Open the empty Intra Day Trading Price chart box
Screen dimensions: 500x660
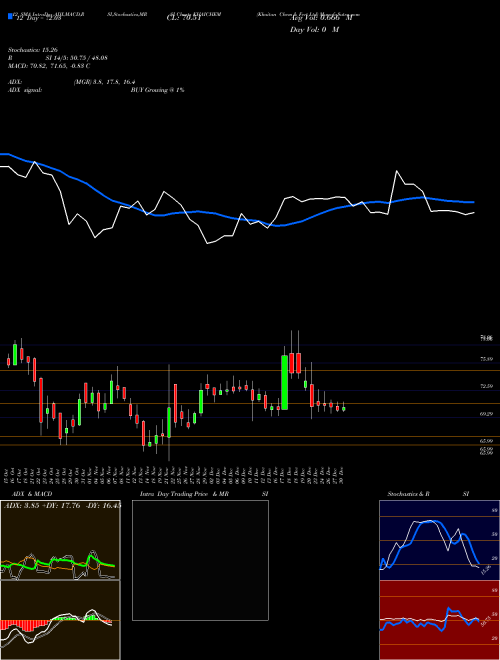tap(200, 560)
